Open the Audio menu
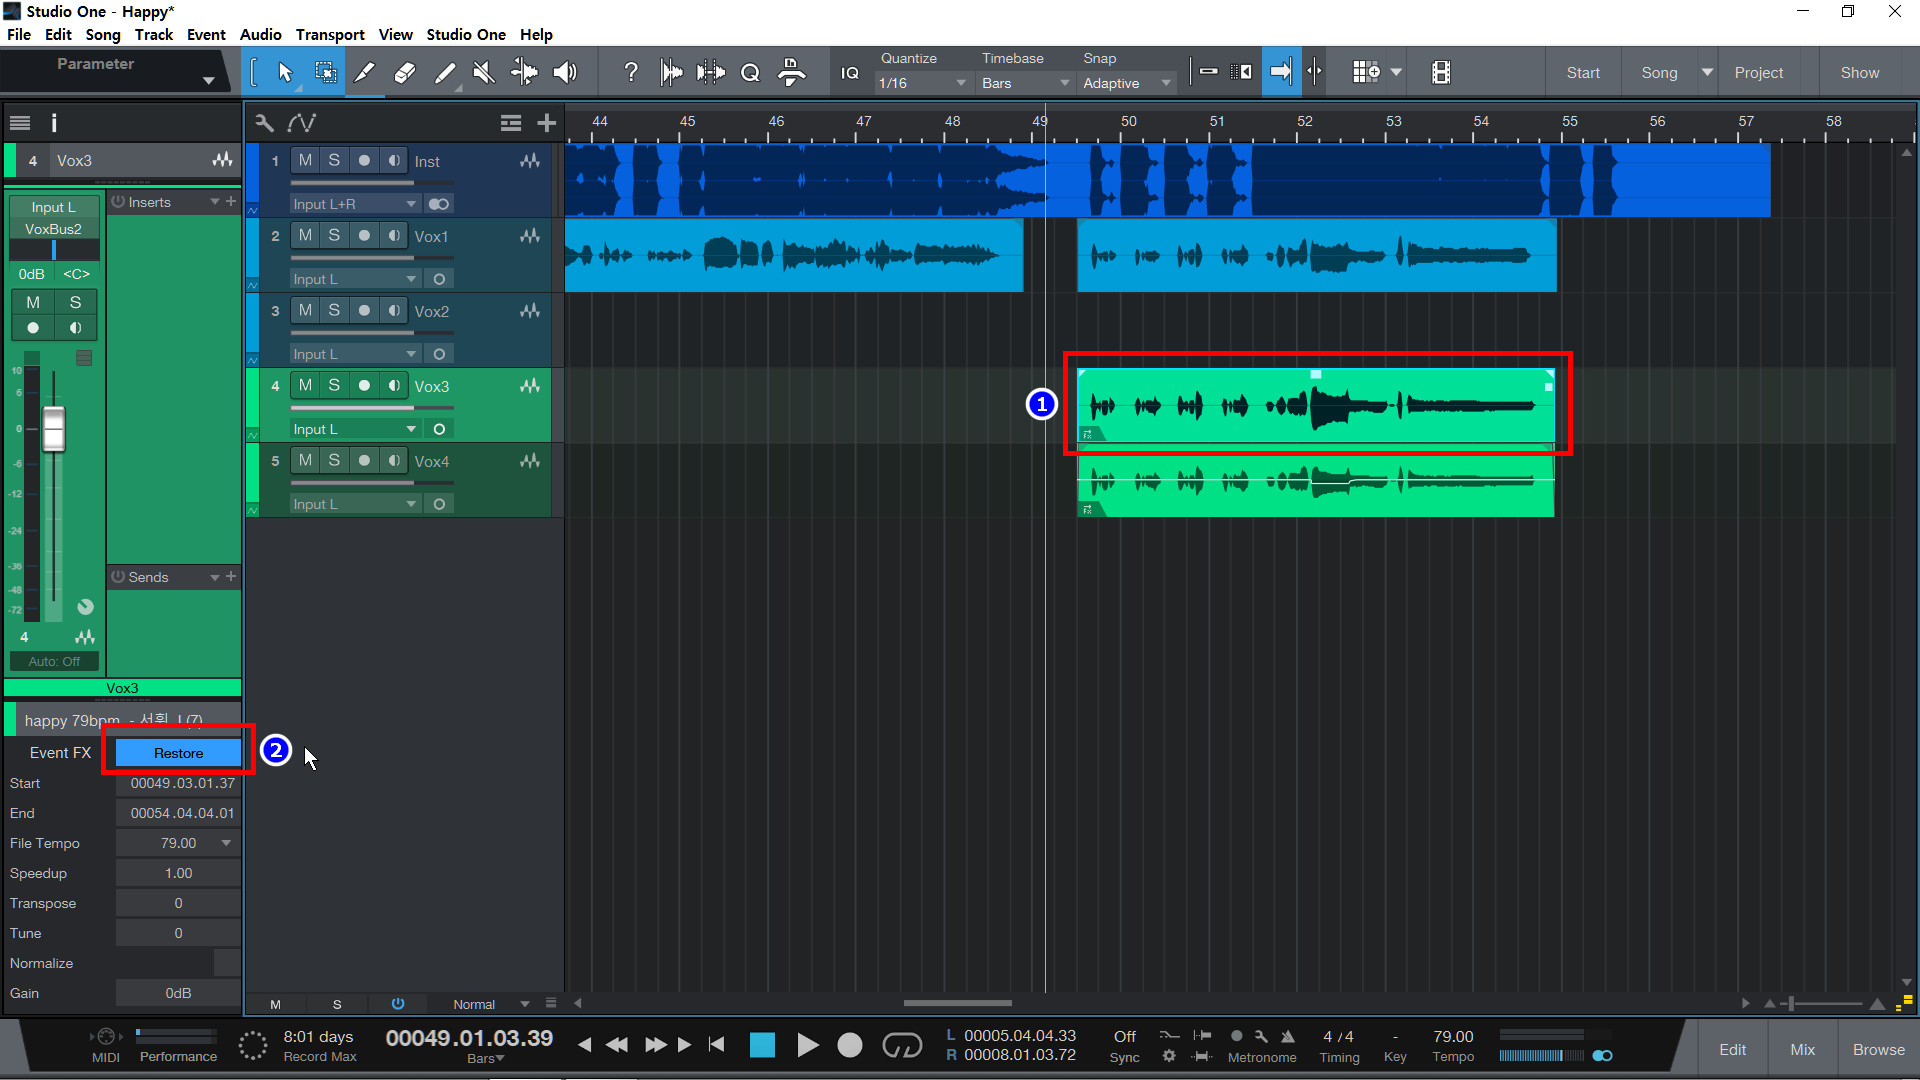 (260, 34)
